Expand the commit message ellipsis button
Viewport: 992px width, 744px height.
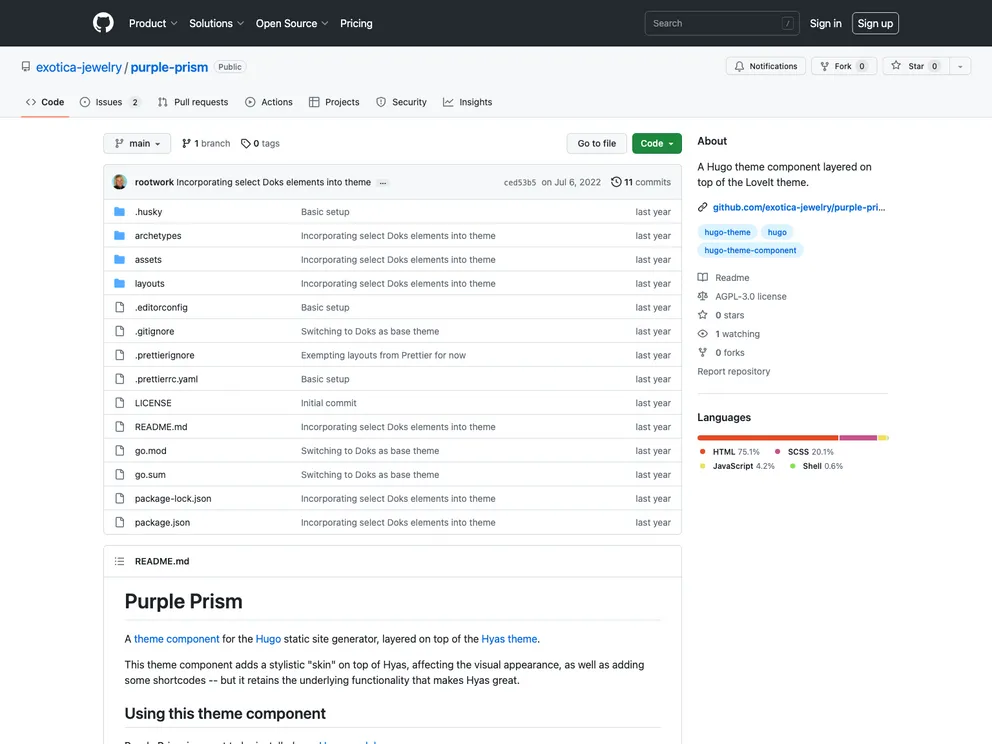383,183
